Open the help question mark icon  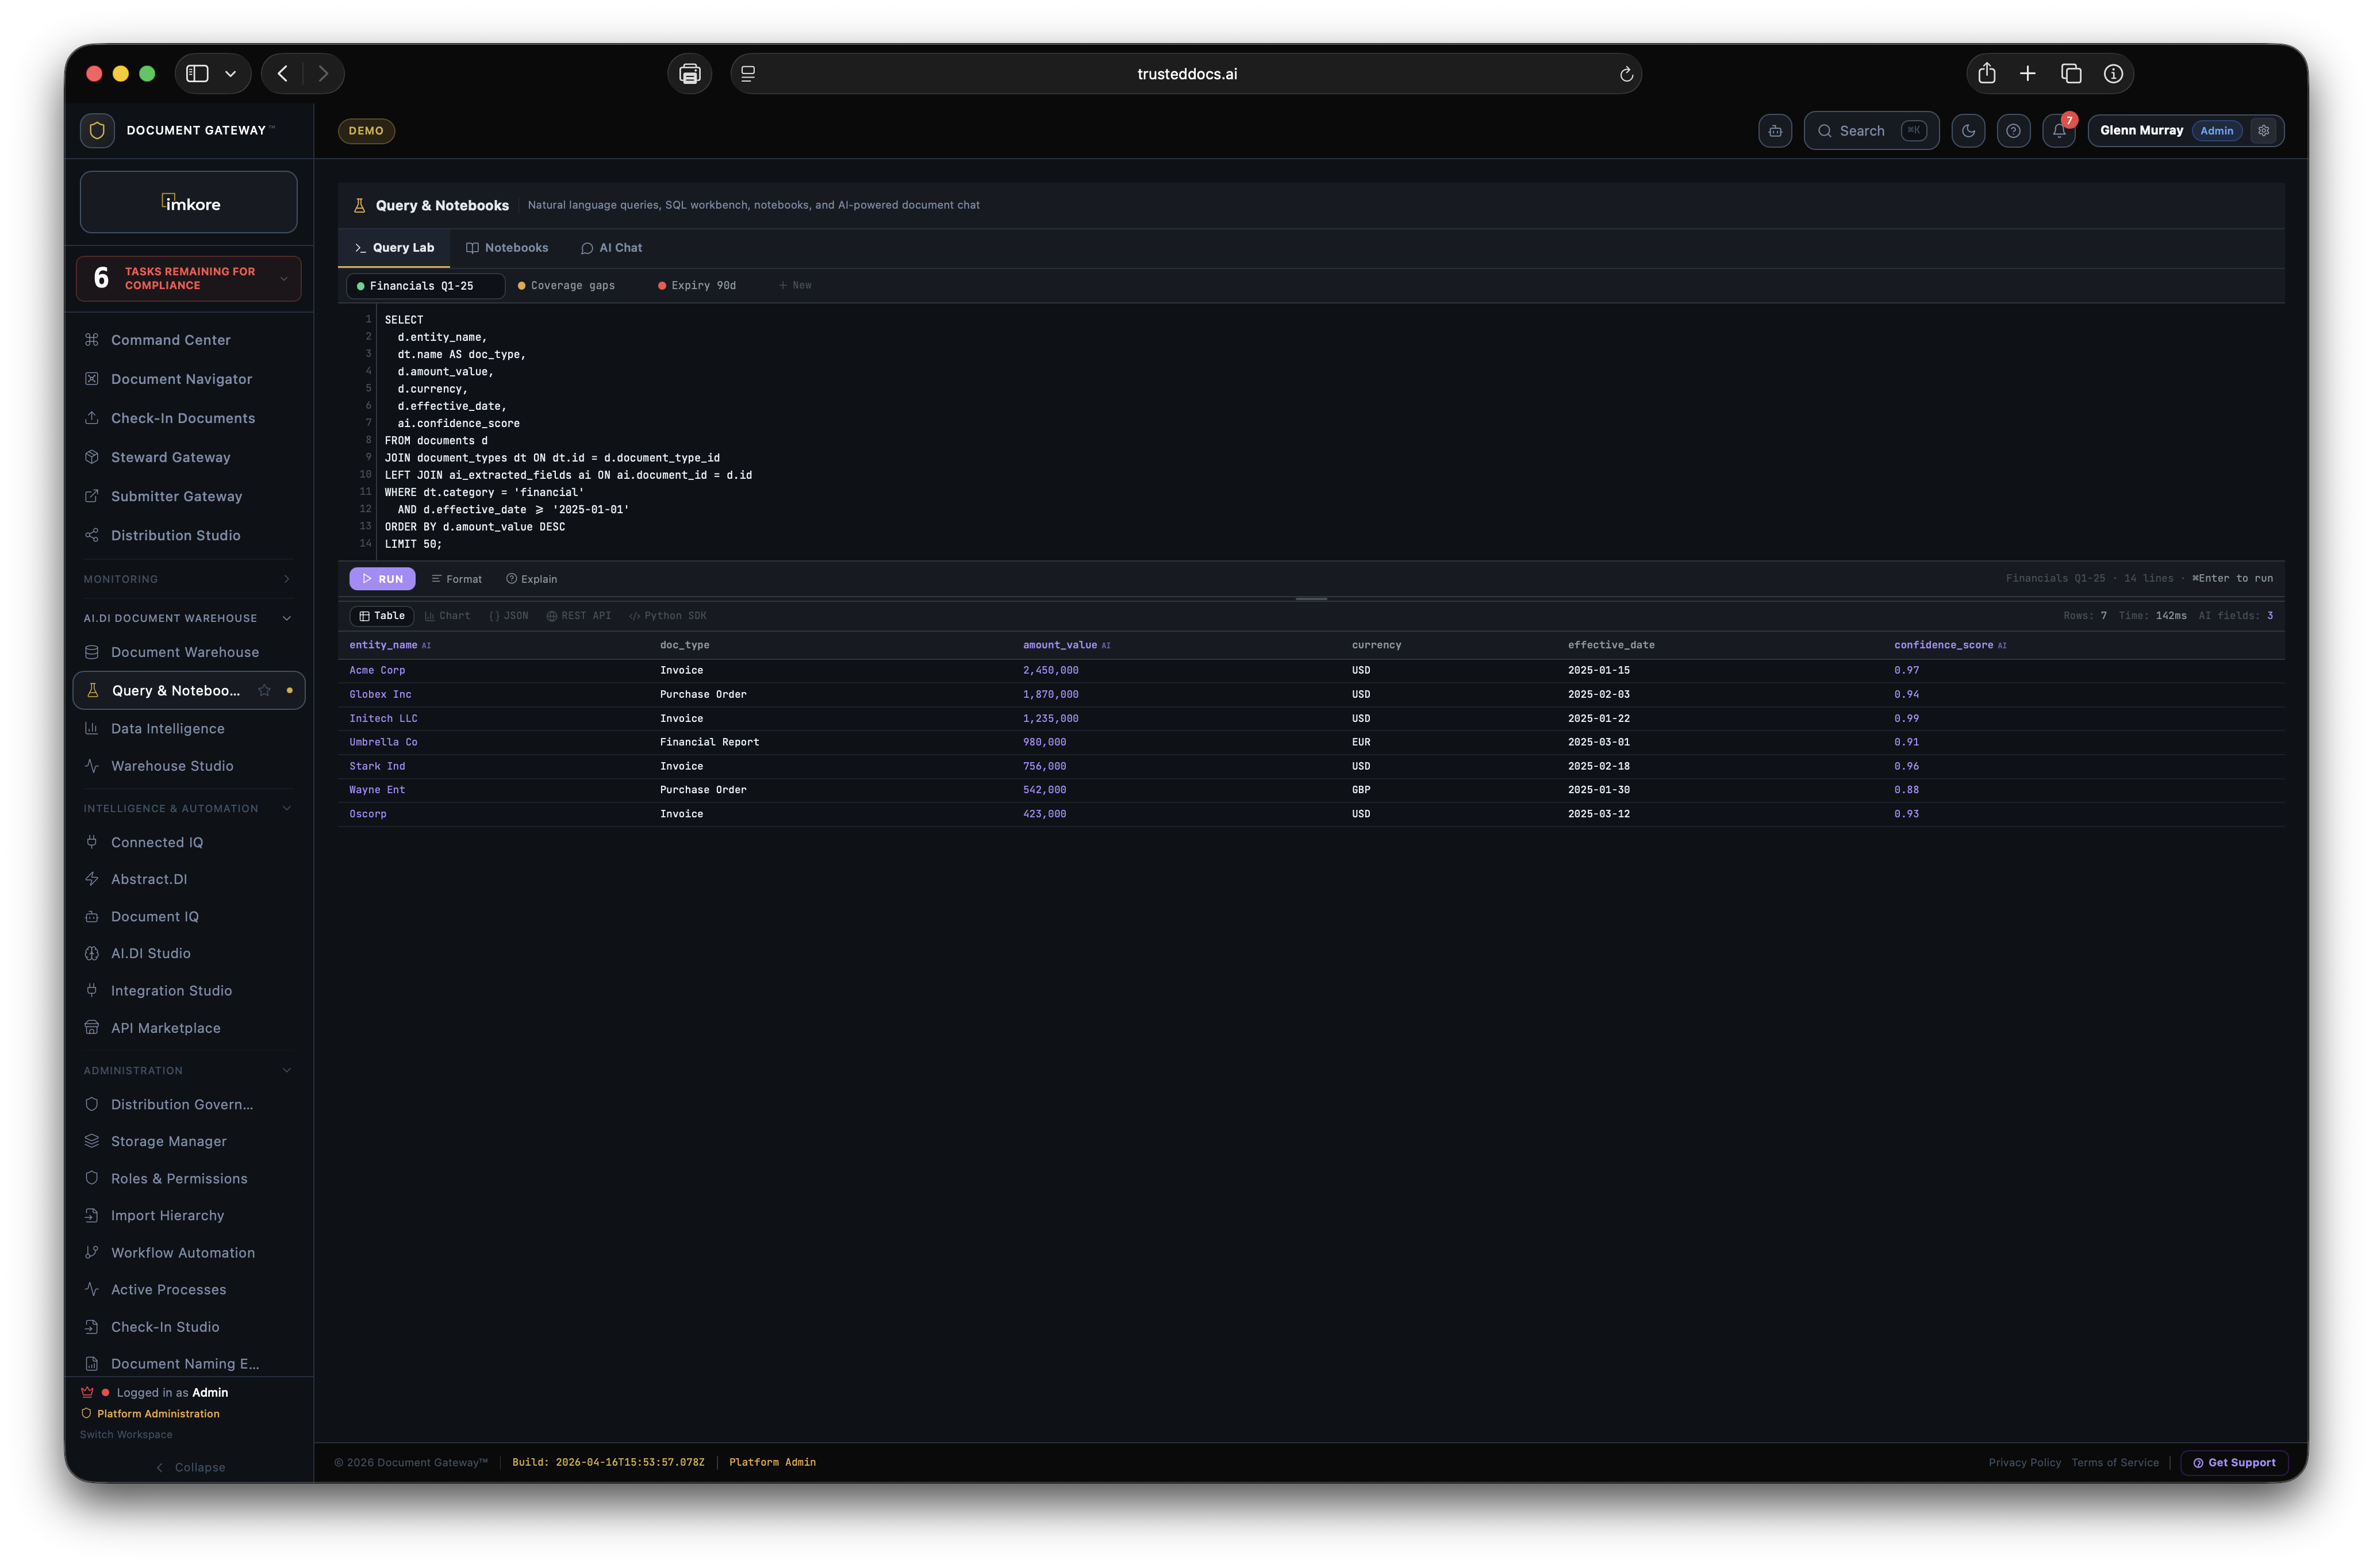pyautogui.click(x=2012, y=131)
